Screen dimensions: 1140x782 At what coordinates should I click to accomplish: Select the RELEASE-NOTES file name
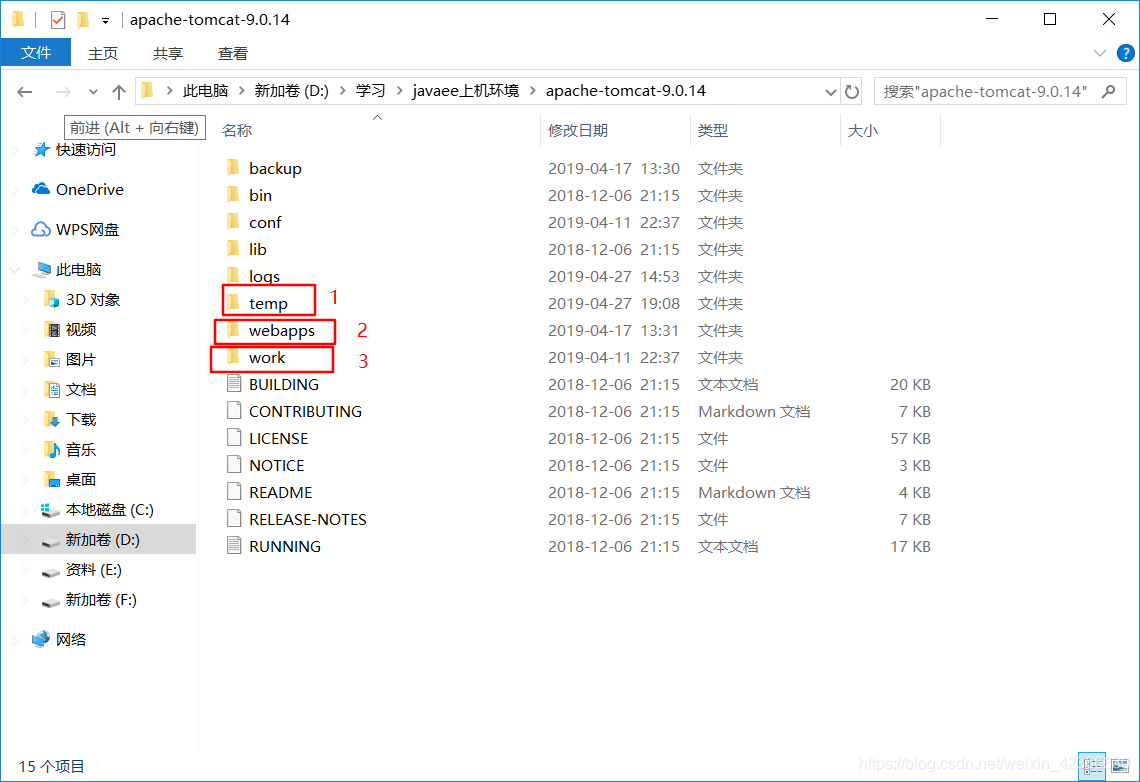(308, 519)
